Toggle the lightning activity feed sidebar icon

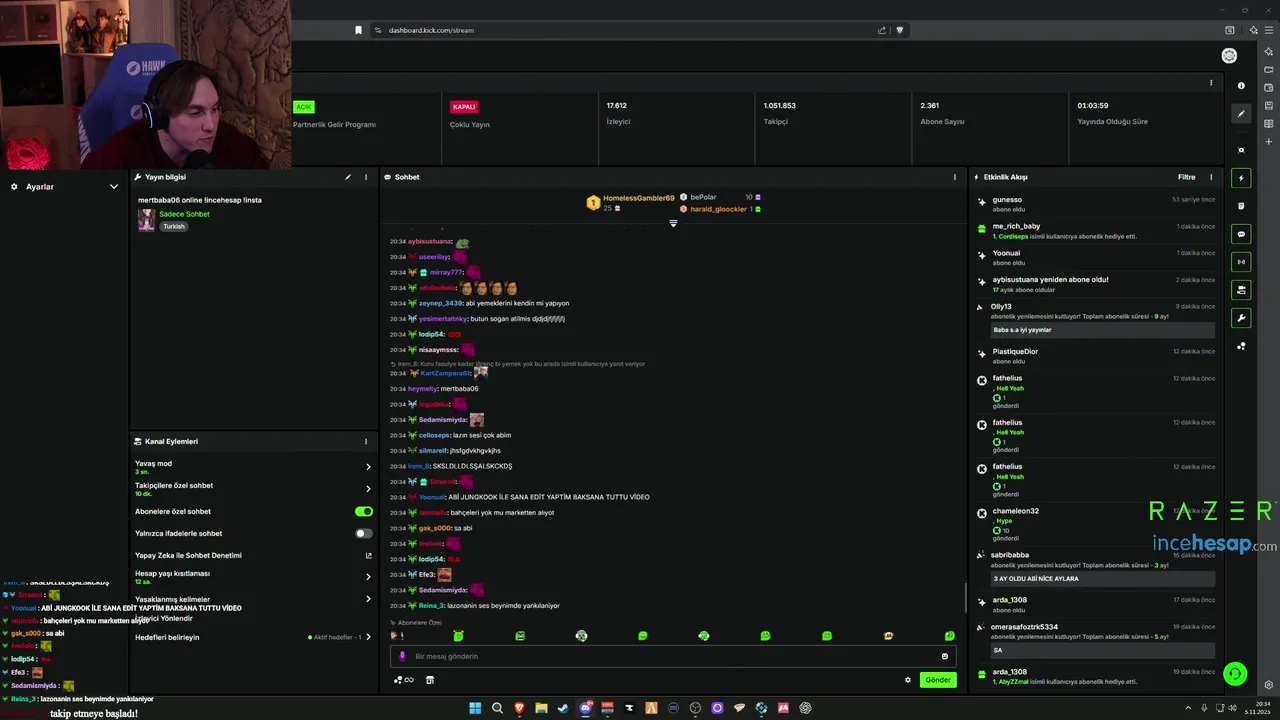1241,178
